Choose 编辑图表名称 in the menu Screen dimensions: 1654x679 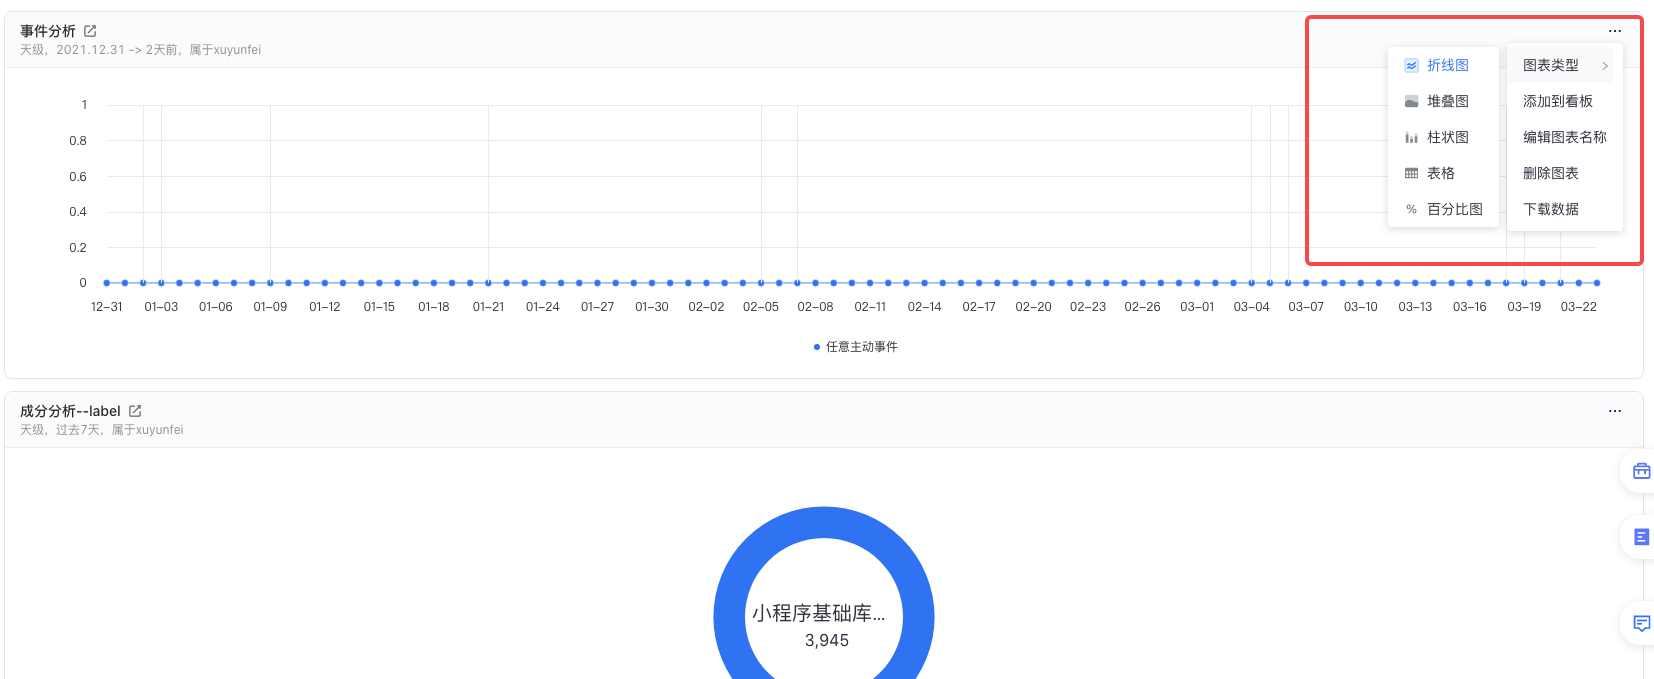click(x=1564, y=137)
